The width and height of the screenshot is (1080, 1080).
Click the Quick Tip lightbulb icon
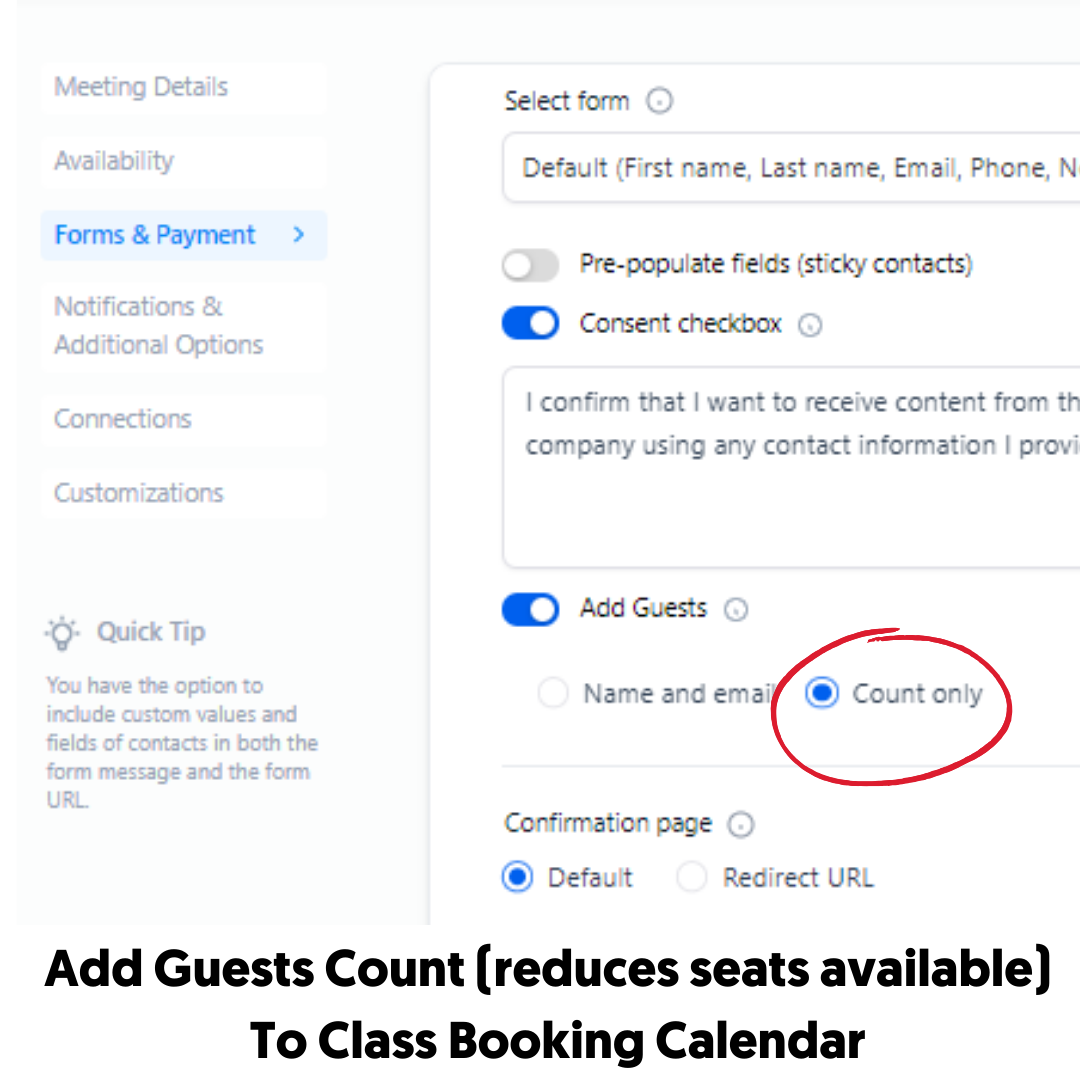click(x=62, y=633)
